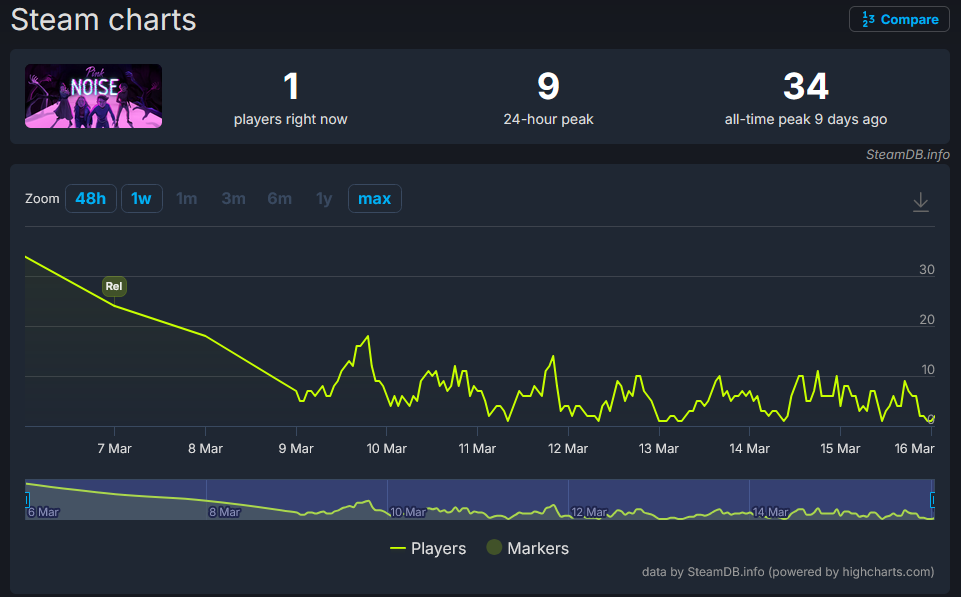
Task: Select the 1y zoom option
Action: [x=324, y=199]
